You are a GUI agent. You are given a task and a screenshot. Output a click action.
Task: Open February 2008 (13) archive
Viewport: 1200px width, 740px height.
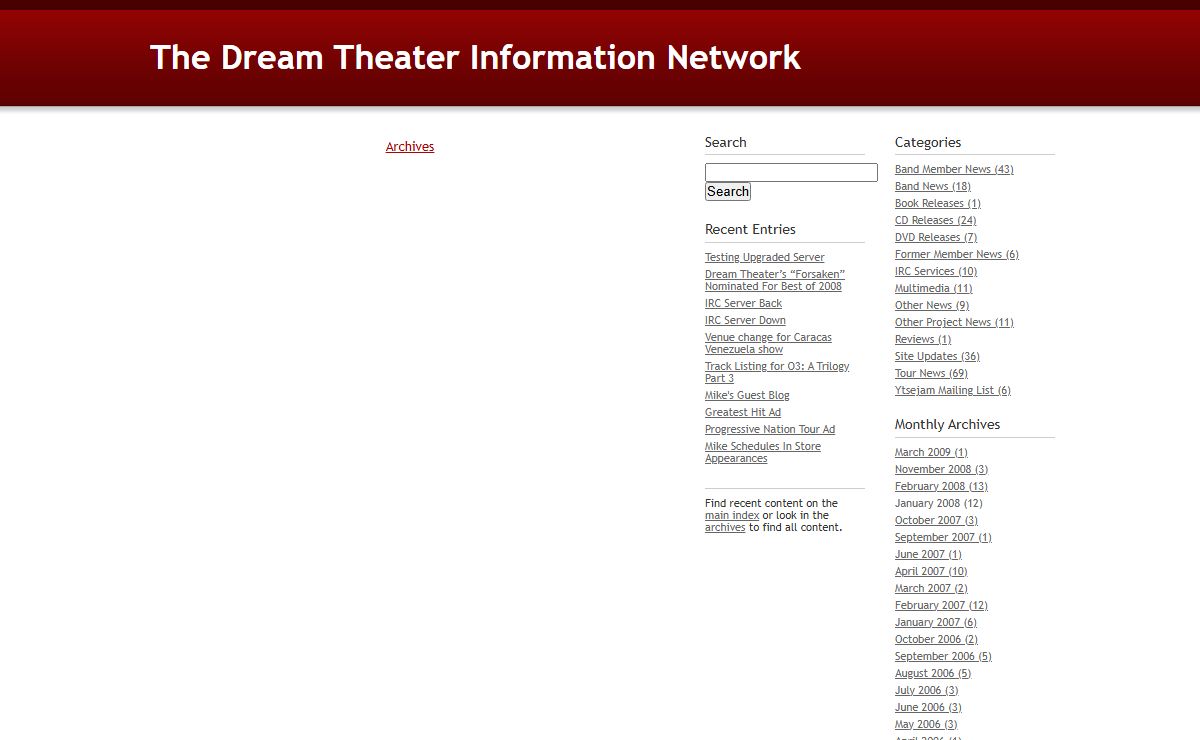[x=941, y=486]
